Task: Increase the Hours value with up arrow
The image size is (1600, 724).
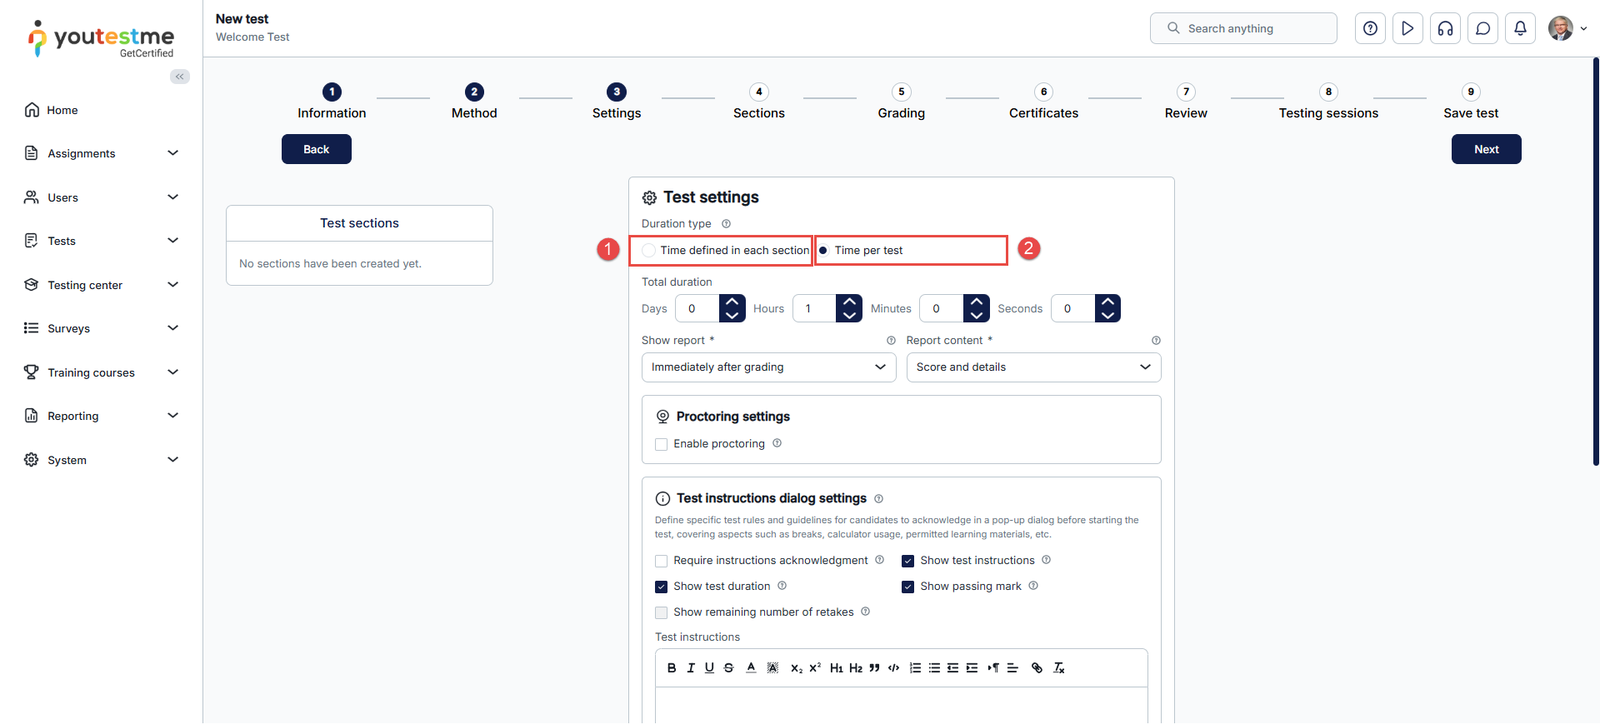Action: [849, 301]
